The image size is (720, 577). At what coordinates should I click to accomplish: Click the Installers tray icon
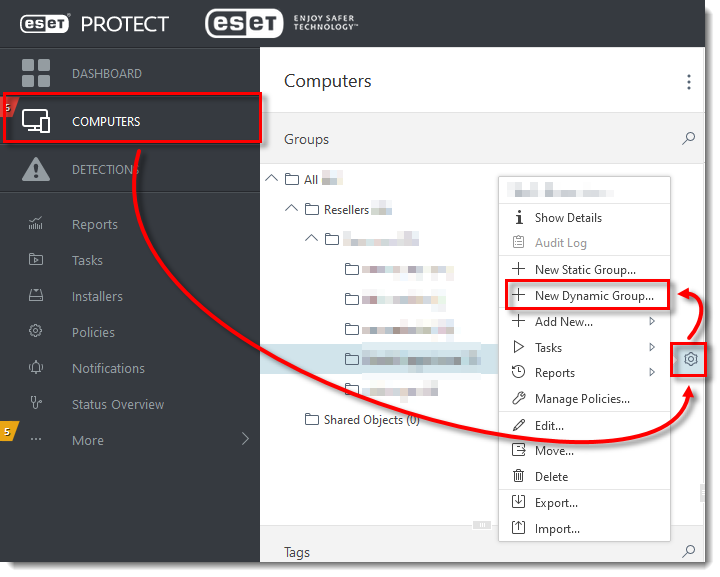[35, 295]
